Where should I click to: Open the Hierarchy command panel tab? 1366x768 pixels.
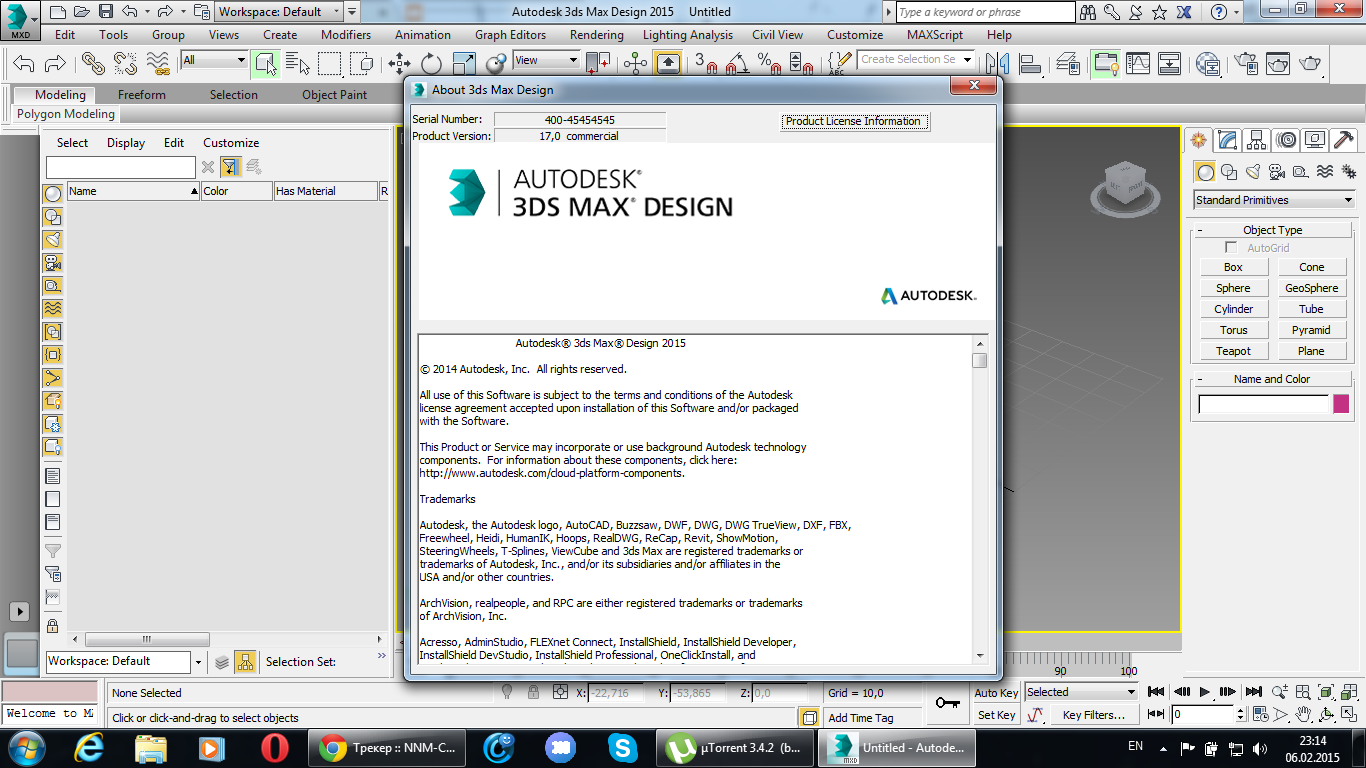[x=1257, y=140]
